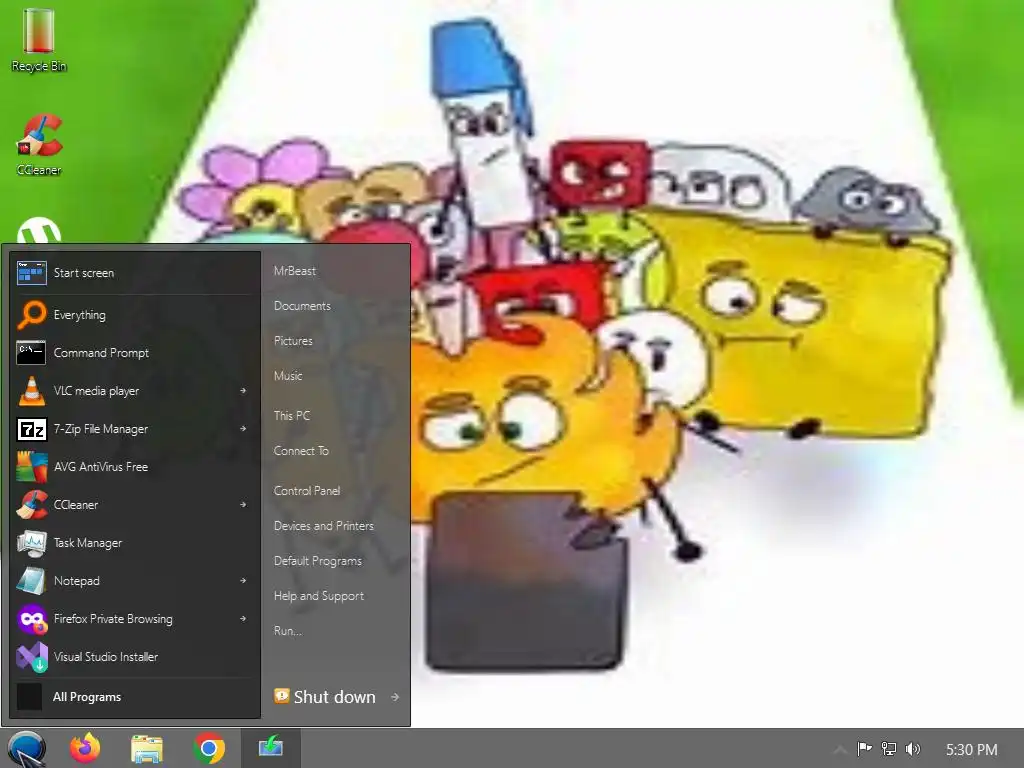Open File Explorer from the taskbar

point(147,748)
